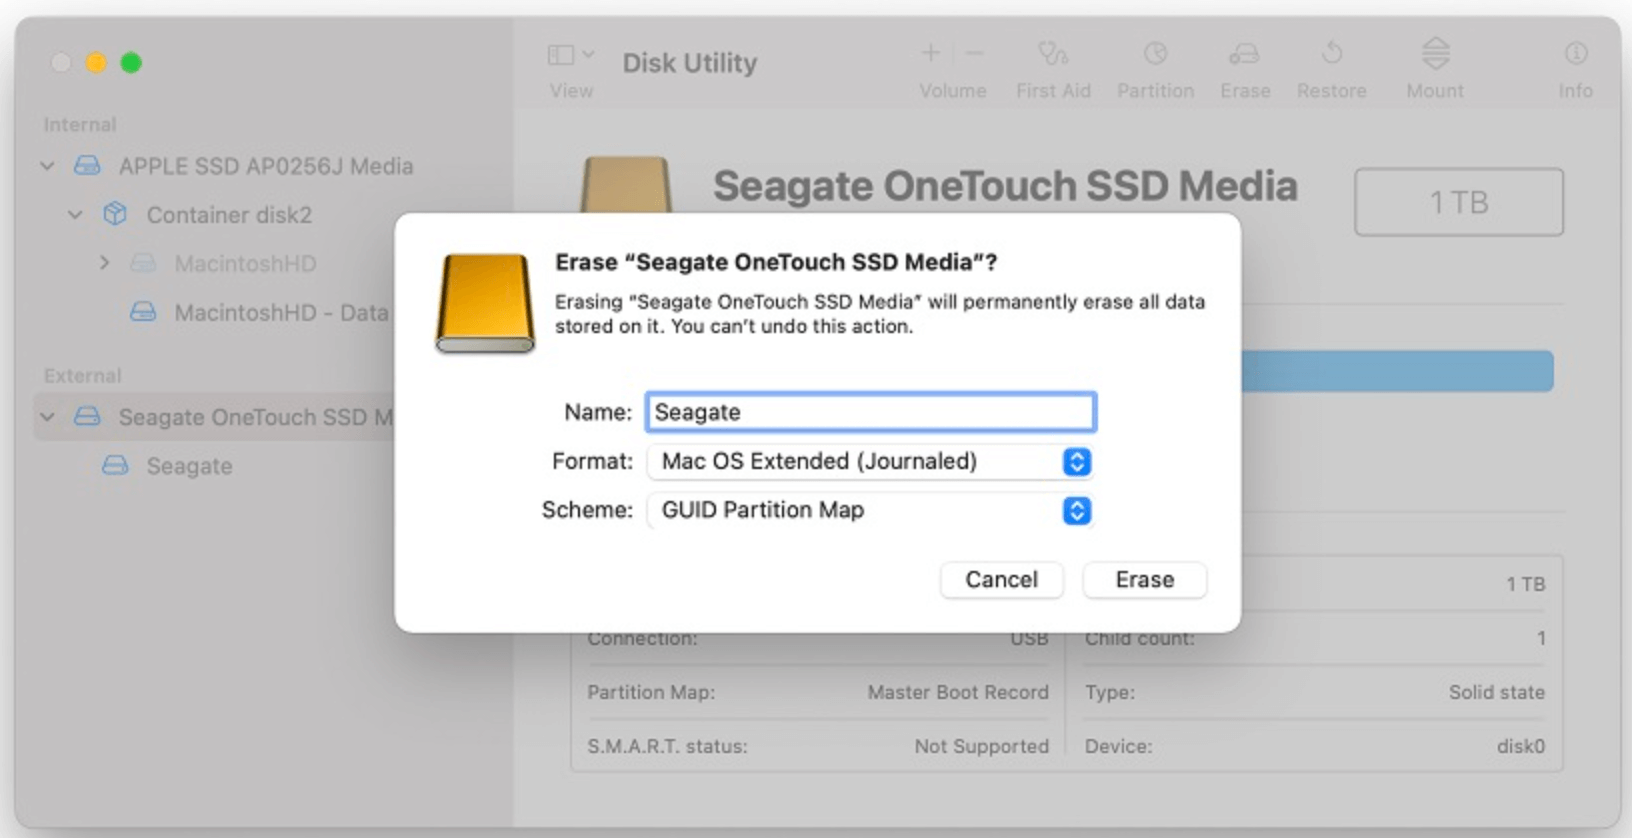Screen dimensions: 1632x838
Task: Click the disk0 device value
Action: coord(1521,746)
